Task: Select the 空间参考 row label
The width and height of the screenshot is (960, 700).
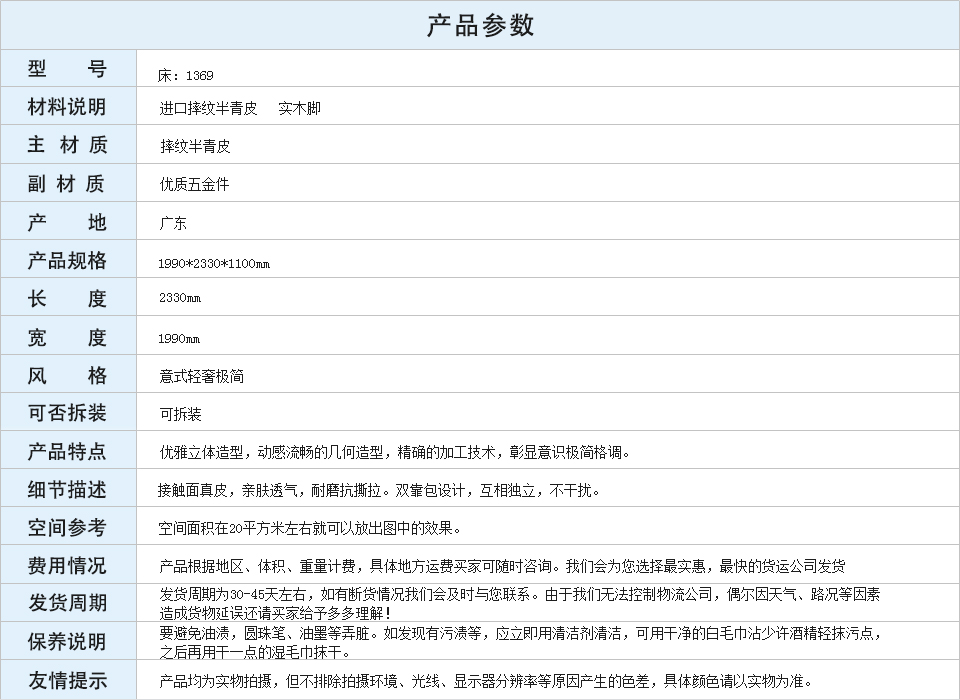Action: (67, 527)
